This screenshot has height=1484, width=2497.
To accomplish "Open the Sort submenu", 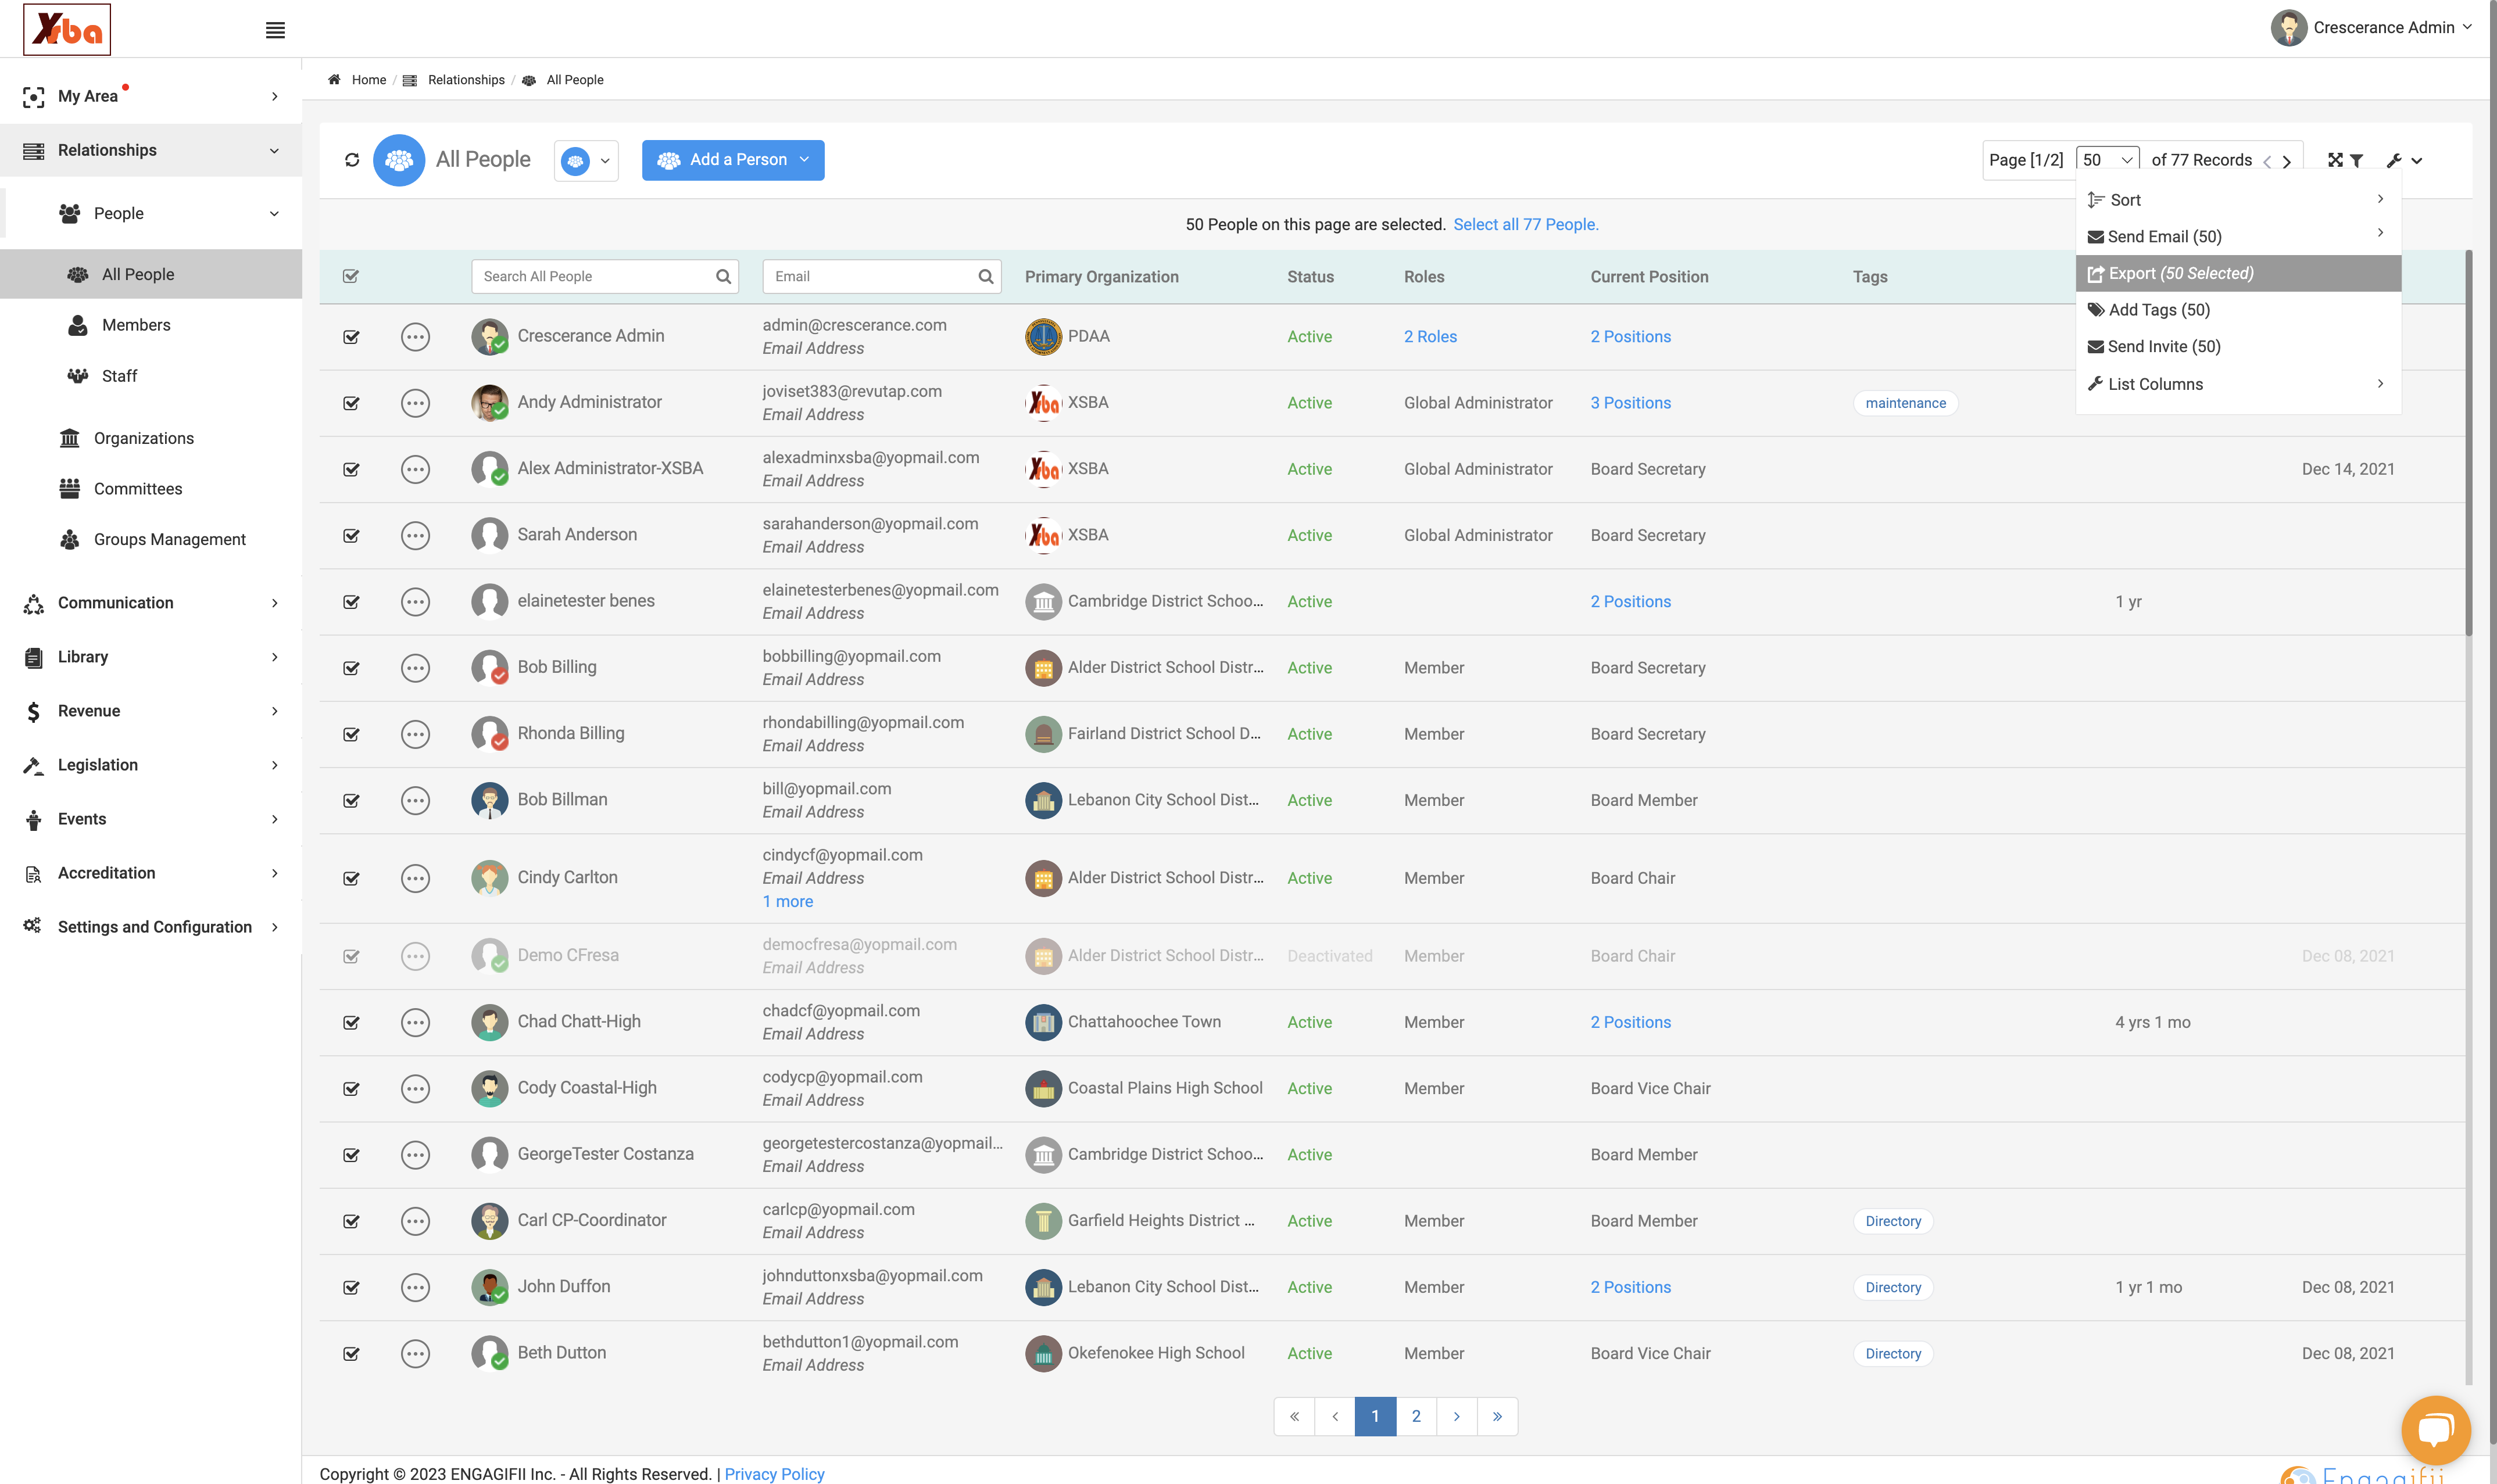I will point(2238,200).
